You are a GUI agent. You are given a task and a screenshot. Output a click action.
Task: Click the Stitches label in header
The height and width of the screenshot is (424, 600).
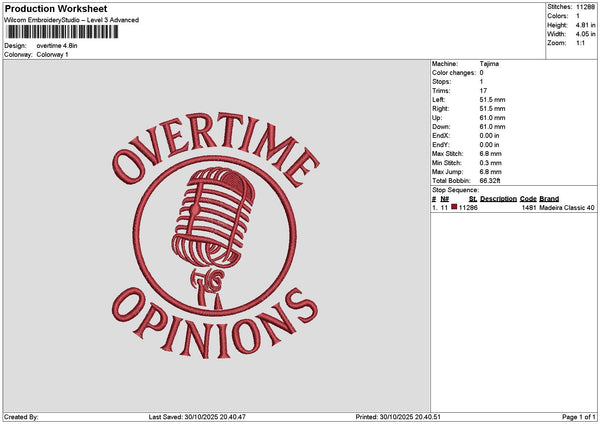[560, 7]
